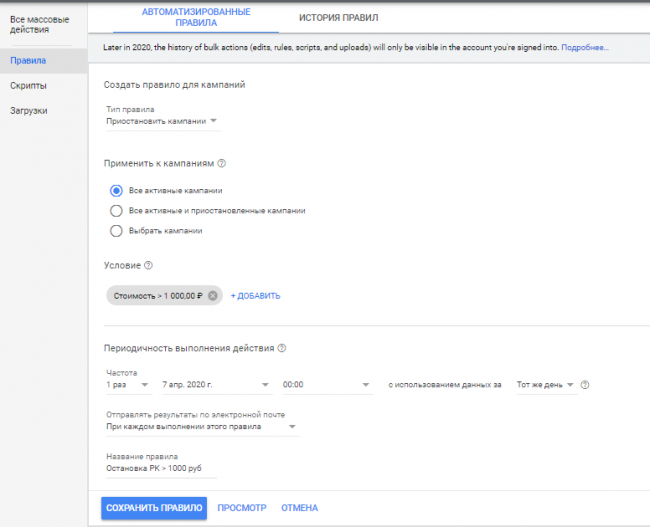This screenshot has width=650, height=527.
Task: Choose Выбрать кампании radio button
Action: pyautogui.click(x=116, y=231)
